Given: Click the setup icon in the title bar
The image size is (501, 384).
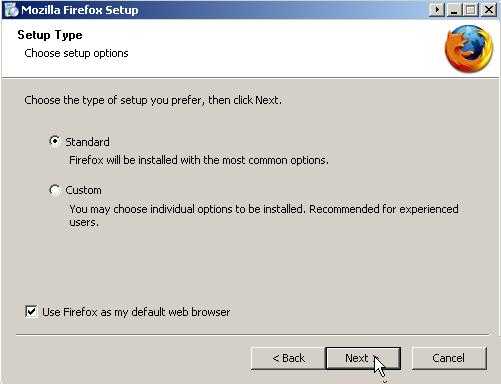Looking at the screenshot, I should pos(11,10).
